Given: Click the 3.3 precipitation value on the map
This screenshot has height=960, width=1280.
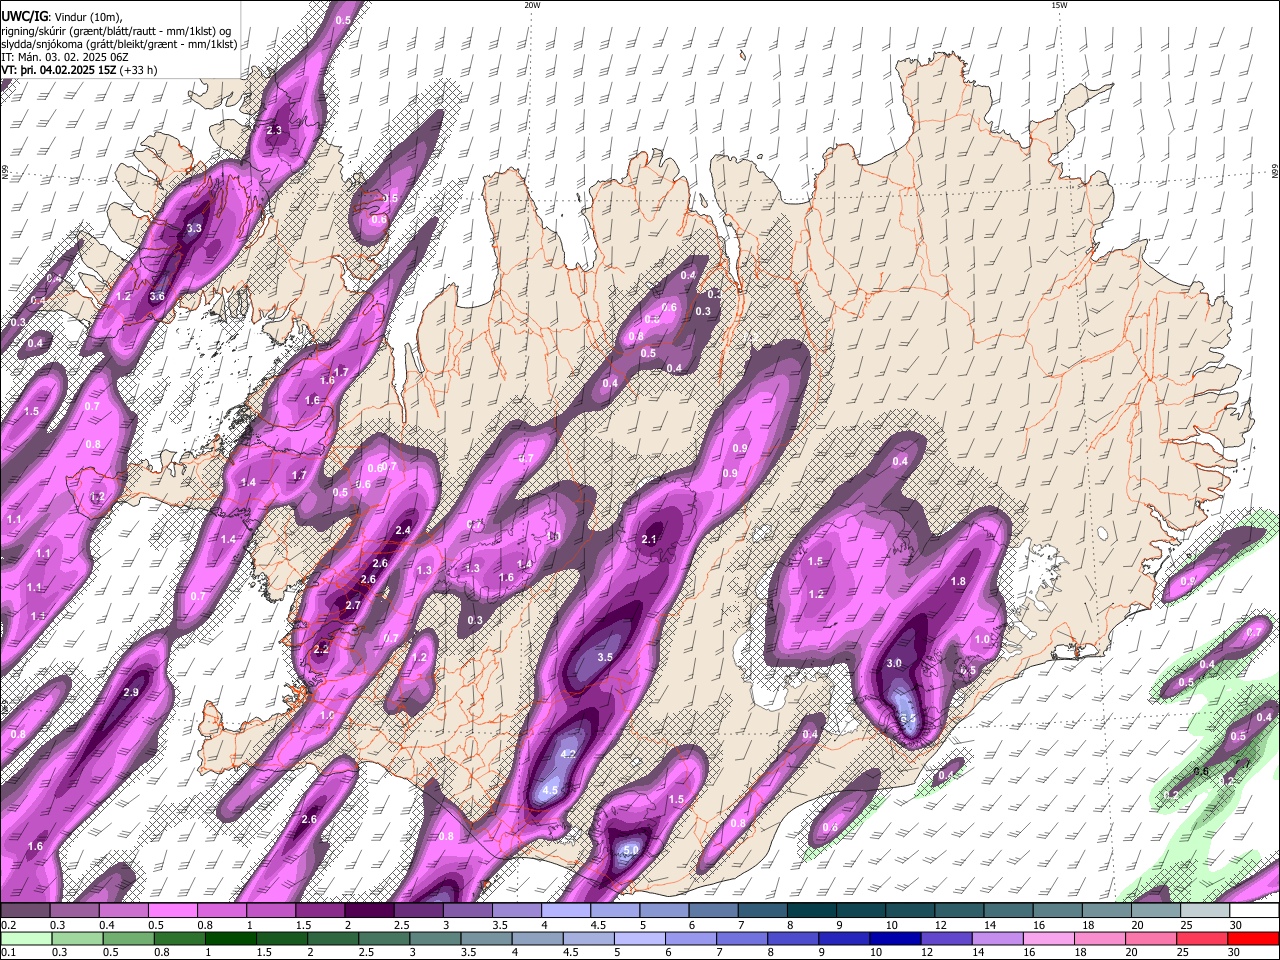Looking at the screenshot, I should [194, 228].
